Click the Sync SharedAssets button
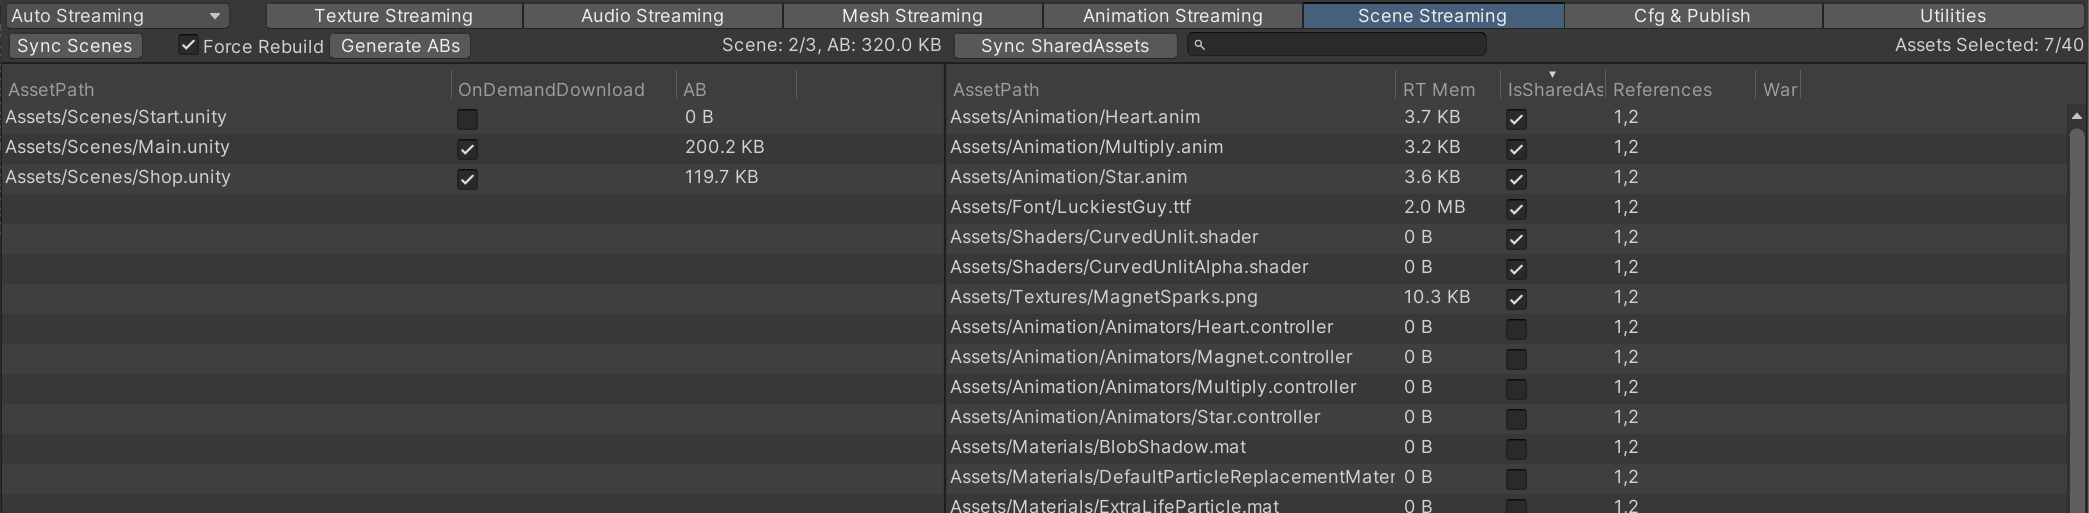2089x513 pixels. tap(1064, 46)
